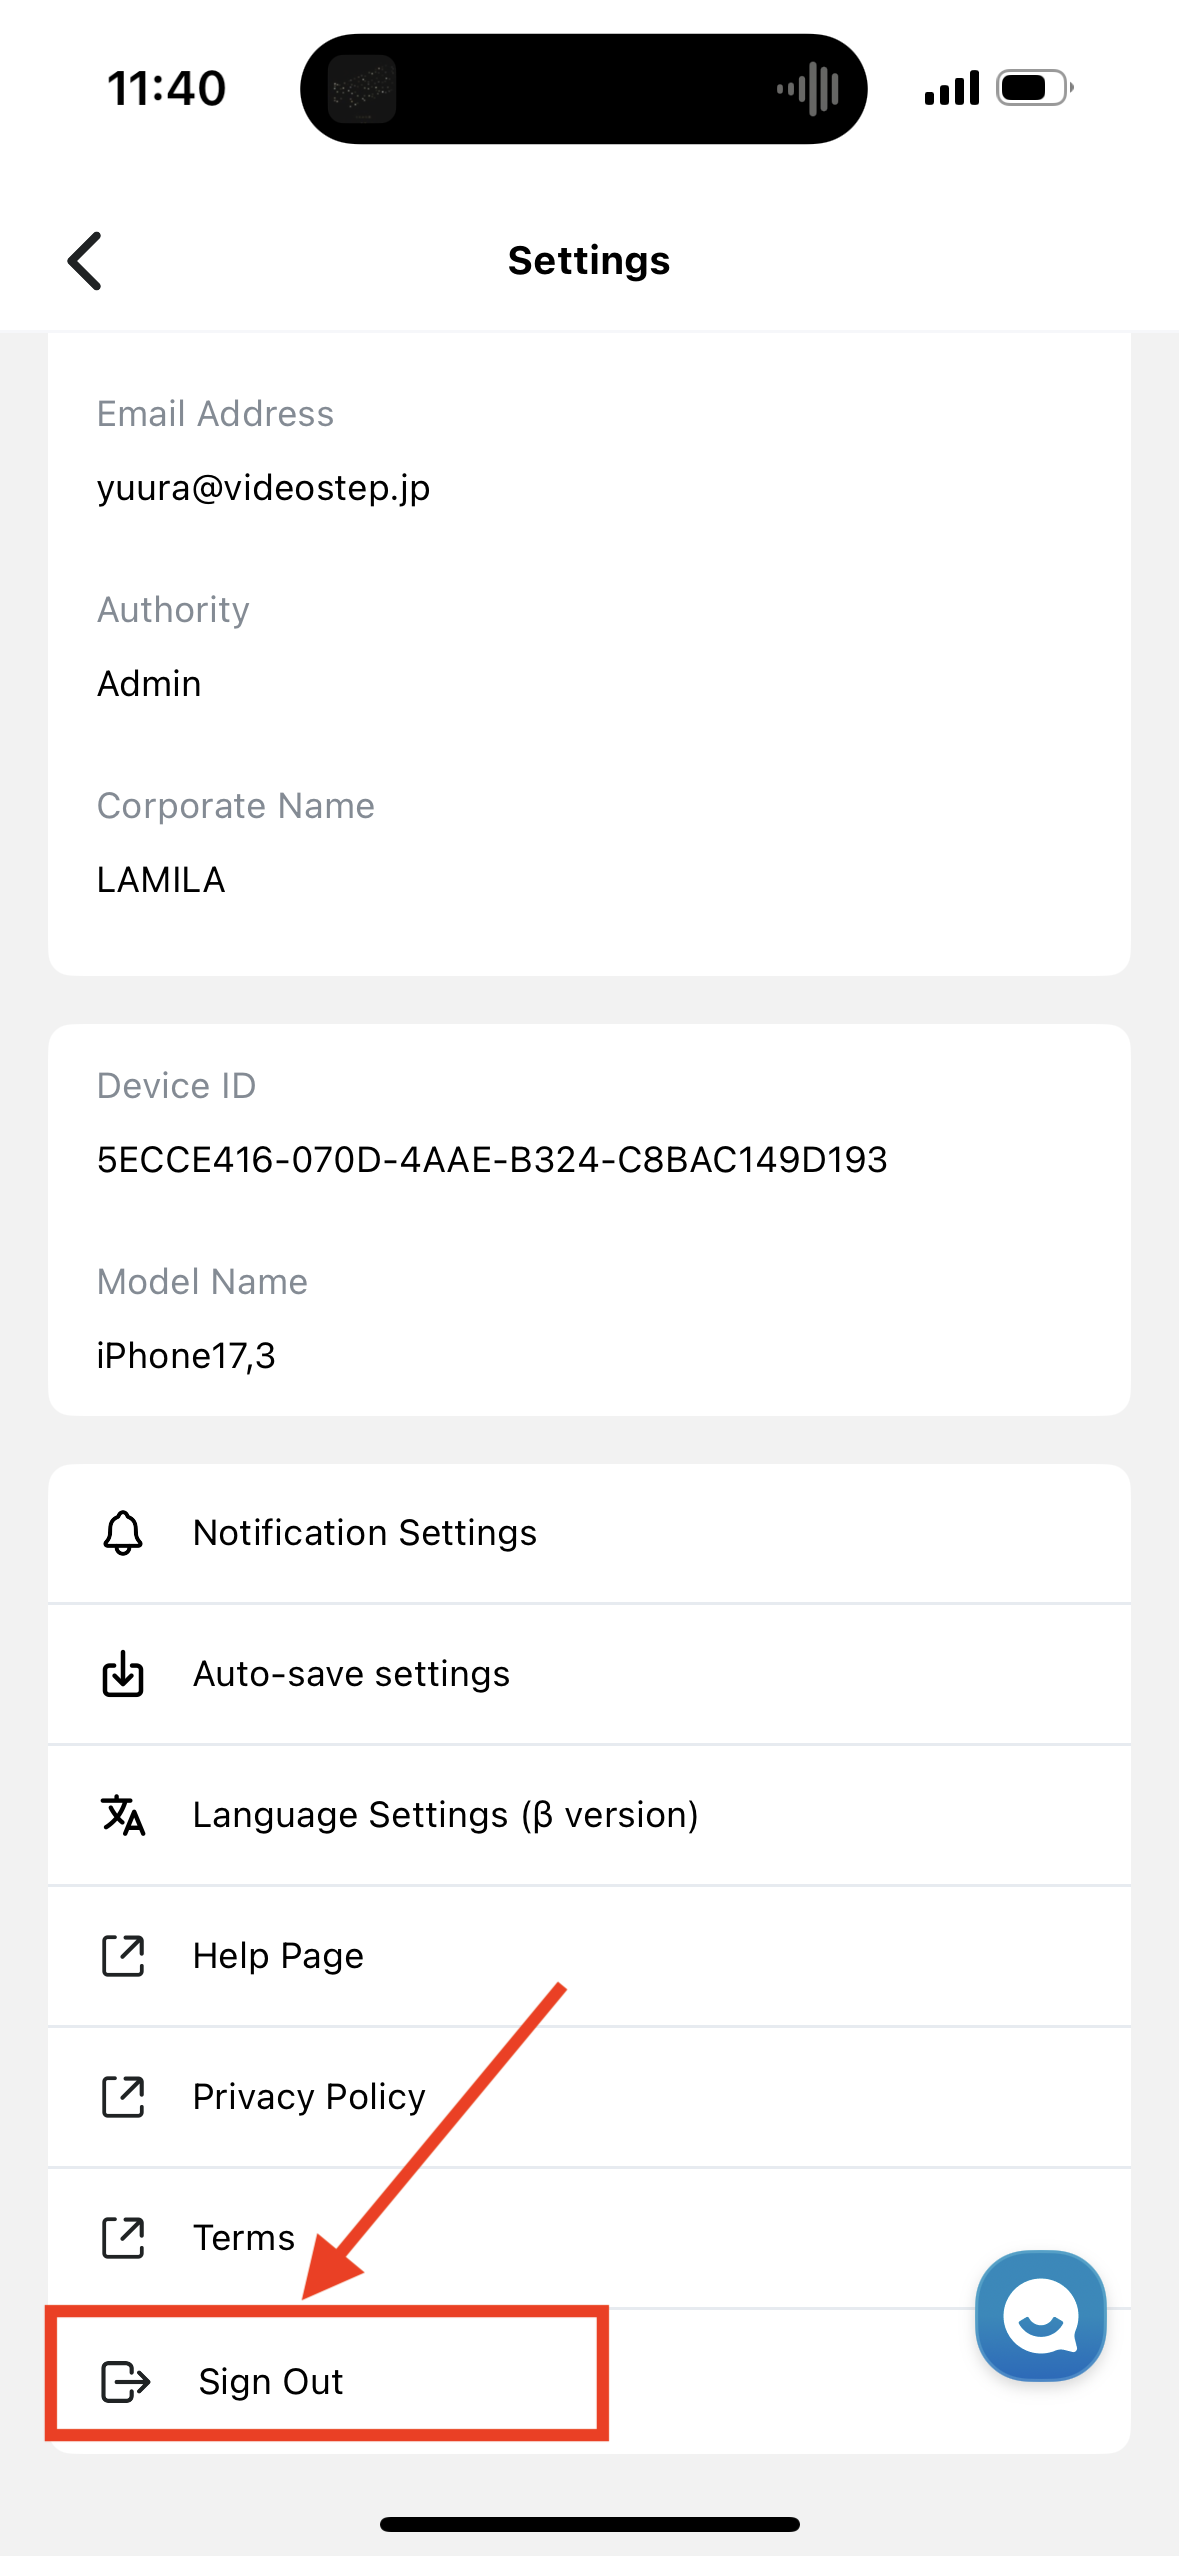
Task: Tap the back chevron arrow
Action: (86, 261)
